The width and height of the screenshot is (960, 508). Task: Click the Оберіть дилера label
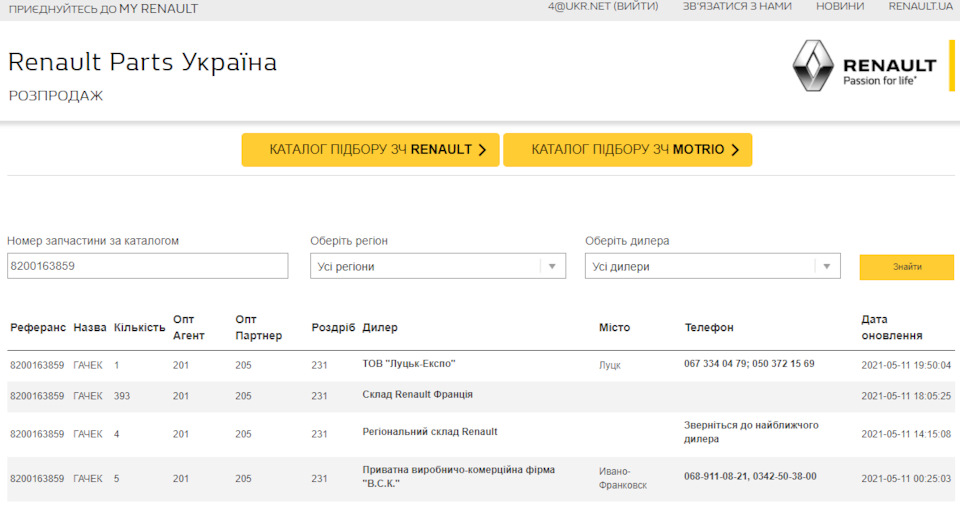(x=627, y=241)
